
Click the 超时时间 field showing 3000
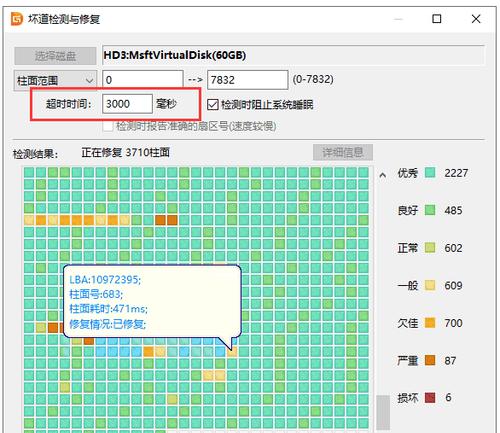[127, 104]
